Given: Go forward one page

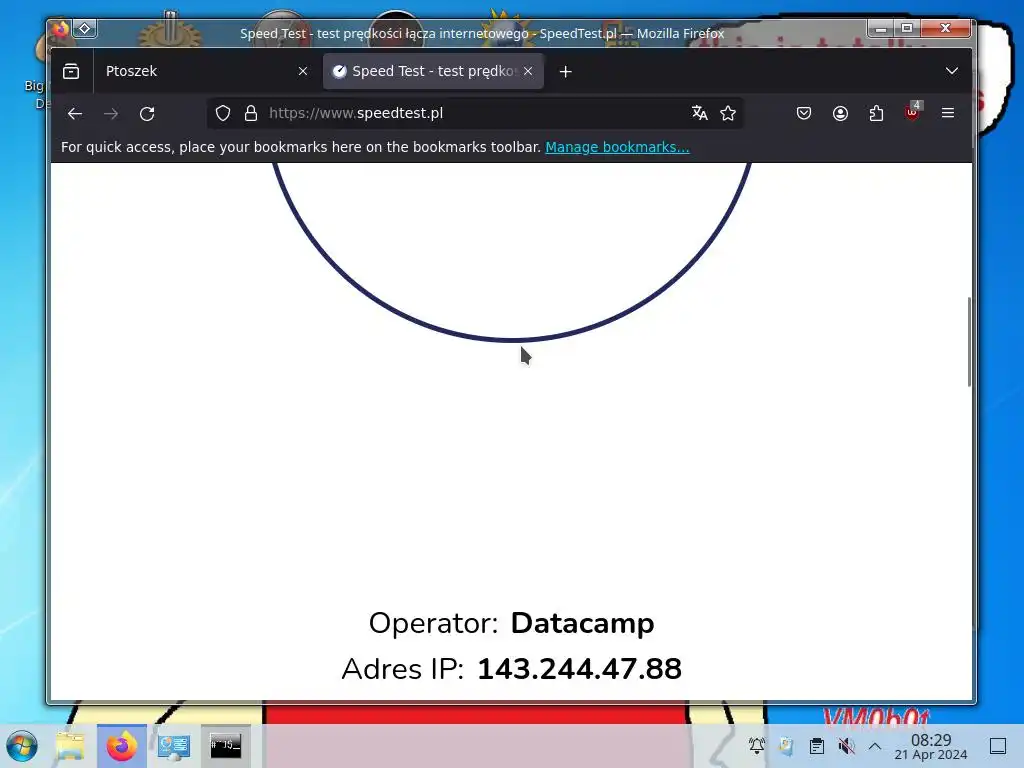Looking at the screenshot, I should [111, 114].
